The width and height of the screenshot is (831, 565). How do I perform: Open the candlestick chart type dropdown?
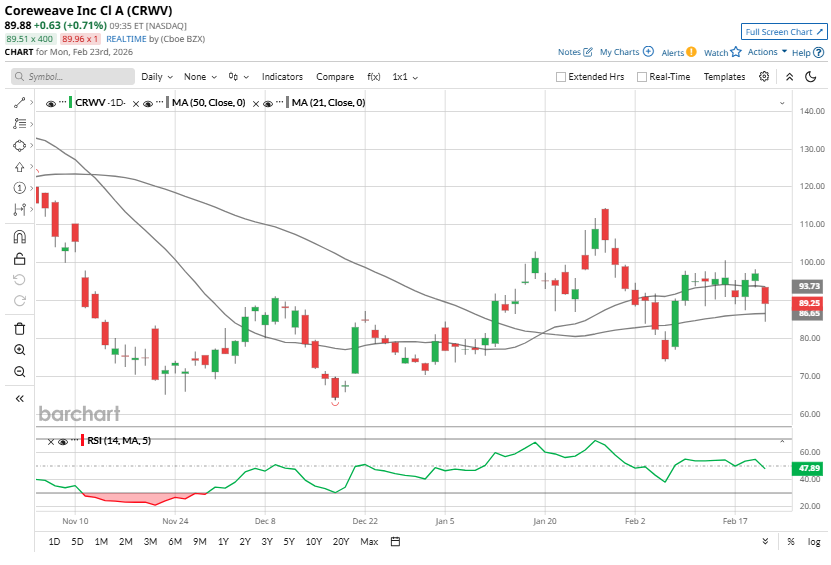238,77
